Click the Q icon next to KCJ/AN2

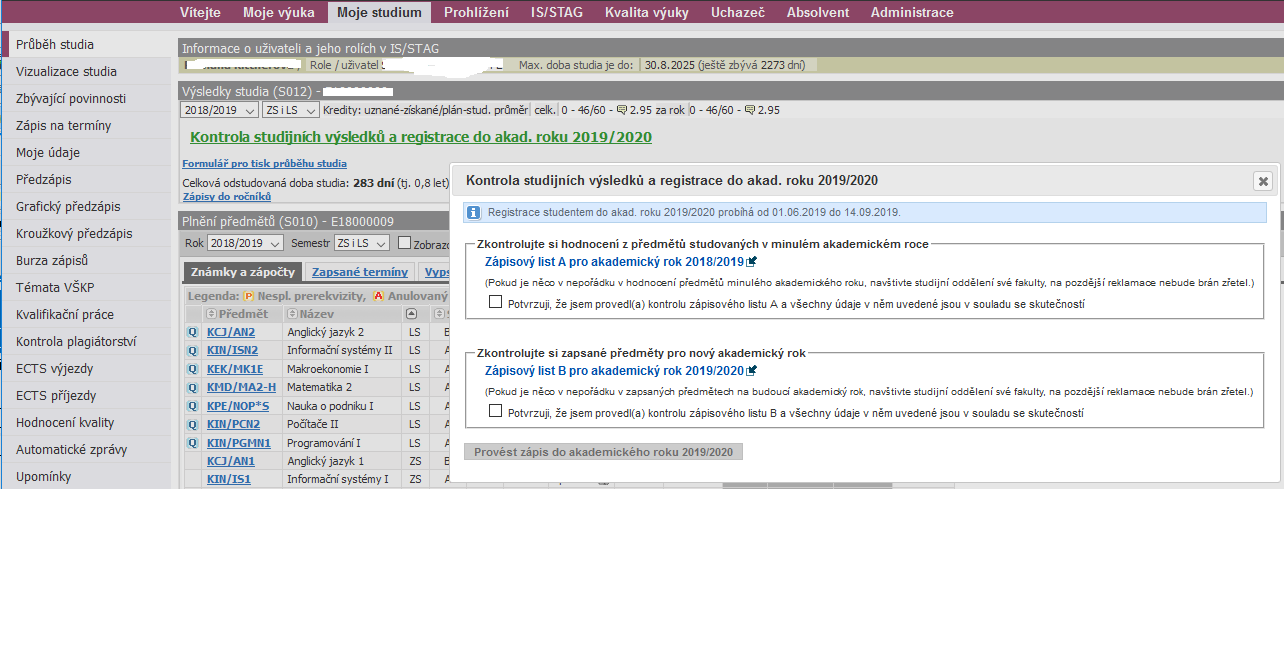tap(192, 332)
